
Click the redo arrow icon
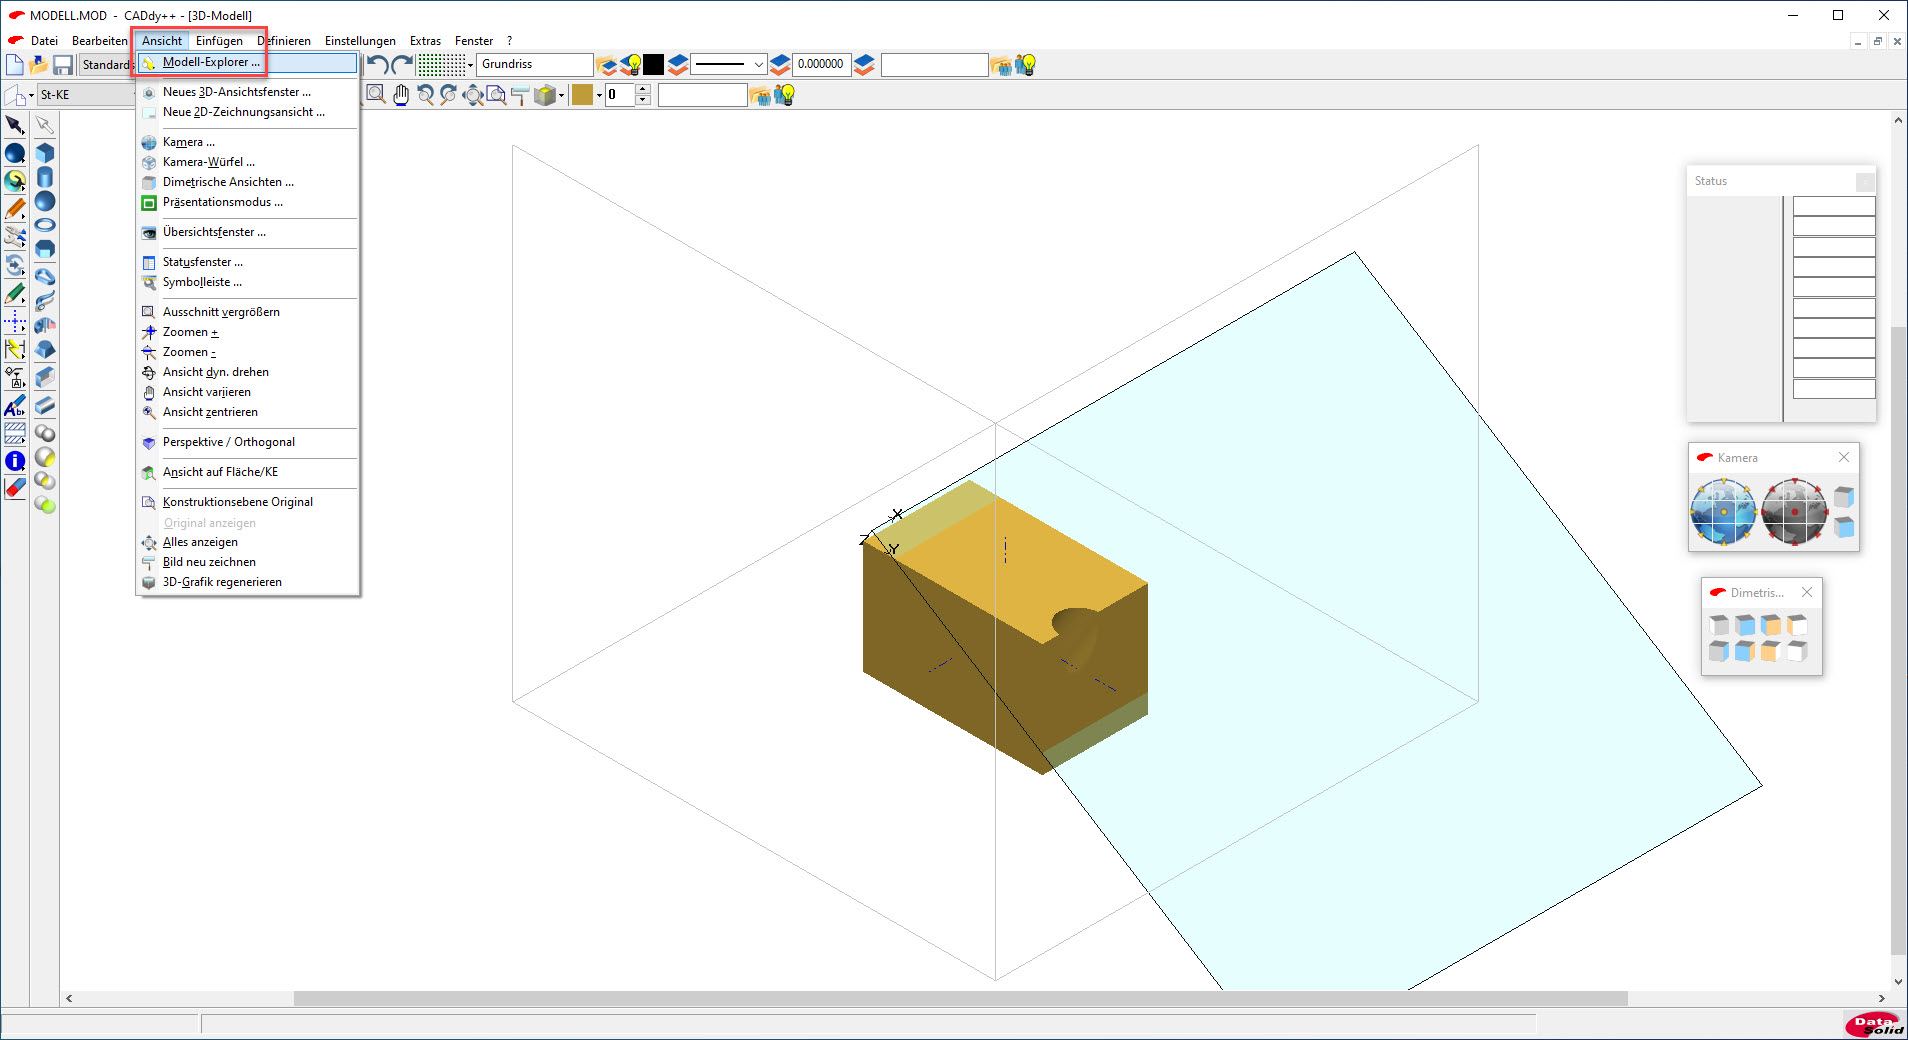402,65
